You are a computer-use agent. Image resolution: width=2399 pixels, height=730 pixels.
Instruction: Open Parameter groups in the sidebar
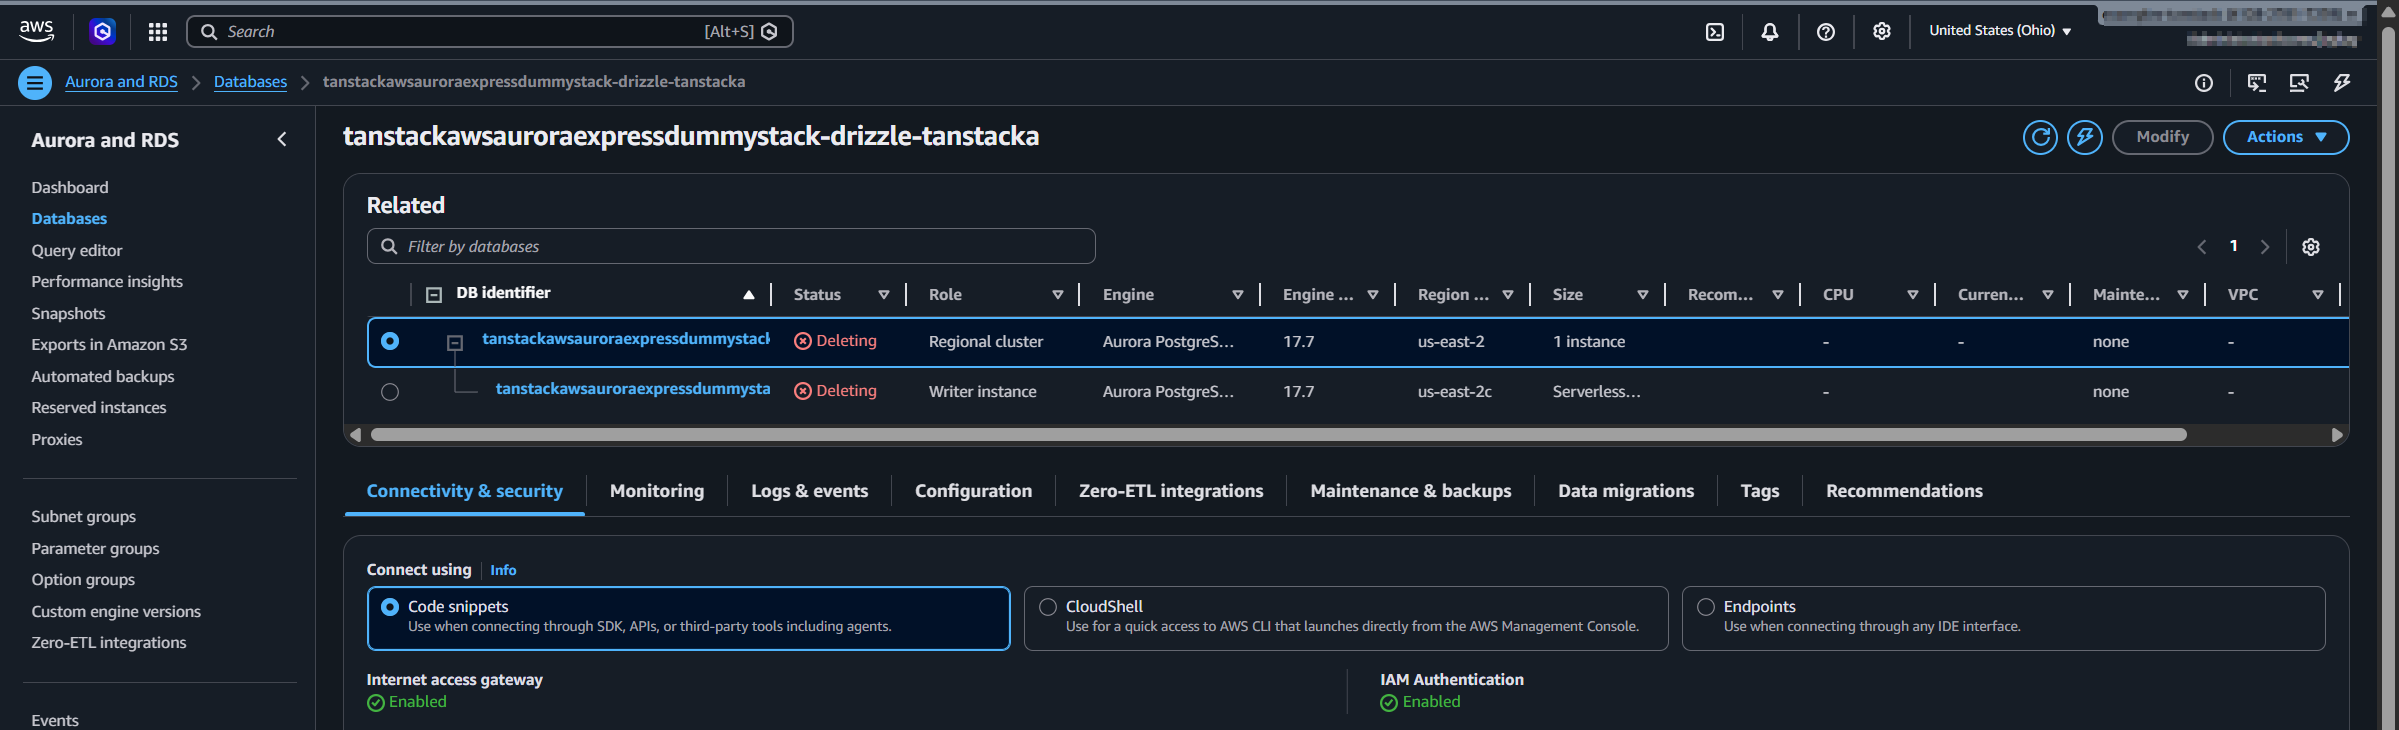[95, 549]
